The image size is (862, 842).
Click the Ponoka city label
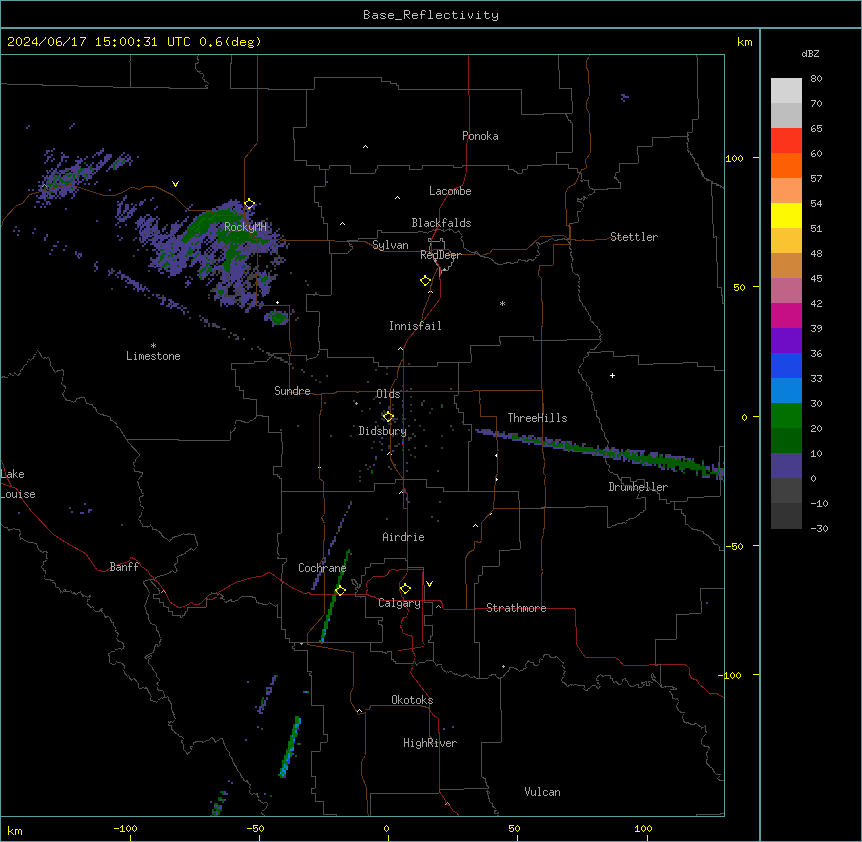480,136
